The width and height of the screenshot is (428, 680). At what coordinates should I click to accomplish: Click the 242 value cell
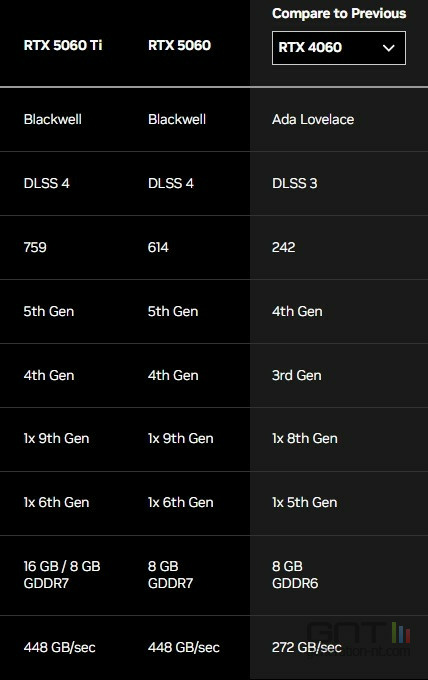(x=284, y=247)
